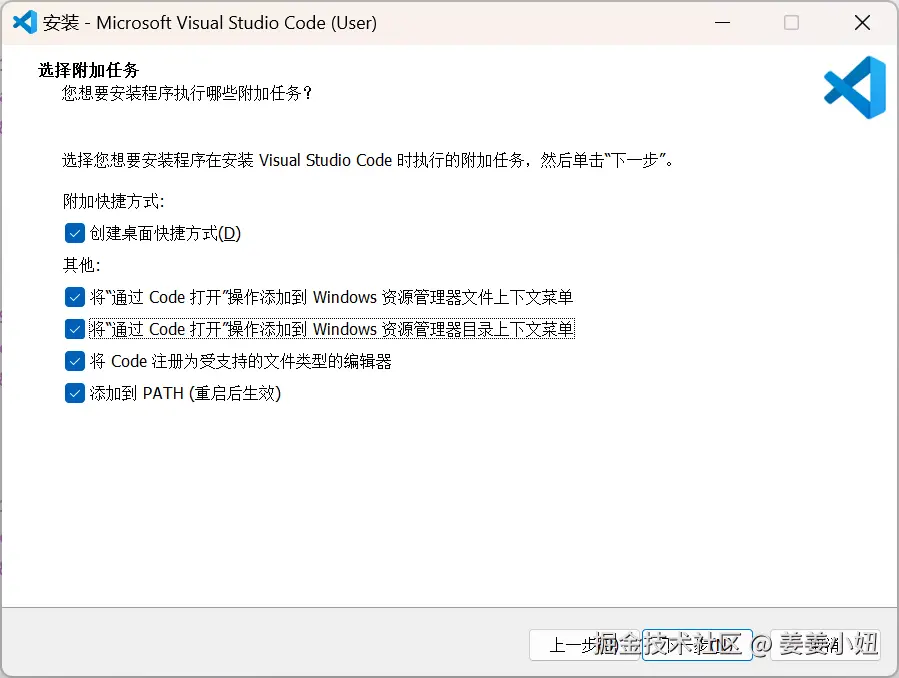
Task: Uncheck 创建桌面快捷方式(D) desktop shortcut checkbox
Action: [75, 233]
